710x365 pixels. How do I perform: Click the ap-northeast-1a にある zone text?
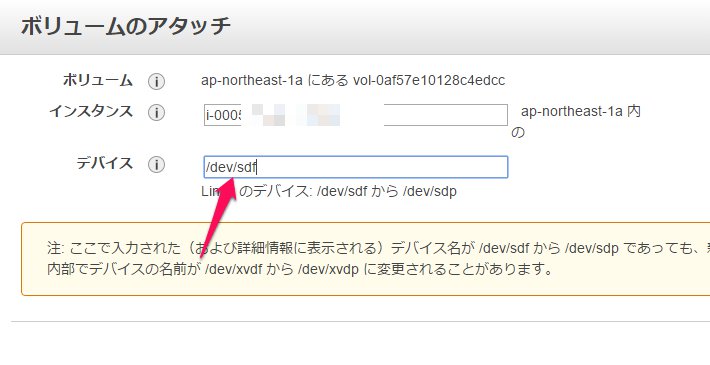point(275,81)
